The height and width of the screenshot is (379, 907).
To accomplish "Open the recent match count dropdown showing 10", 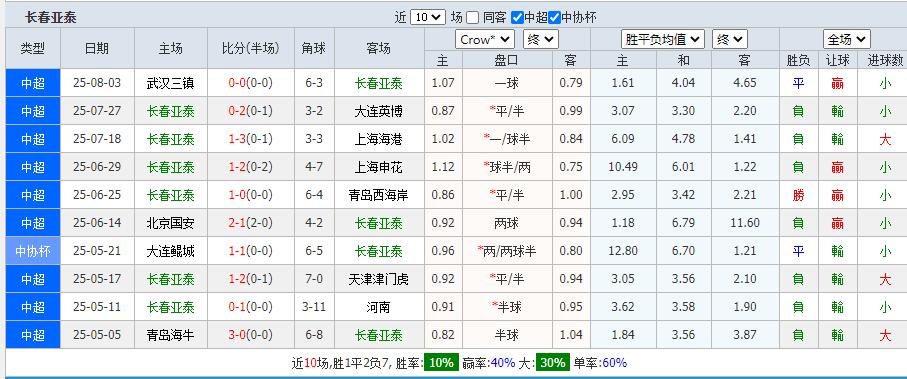I will [x=427, y=17].
